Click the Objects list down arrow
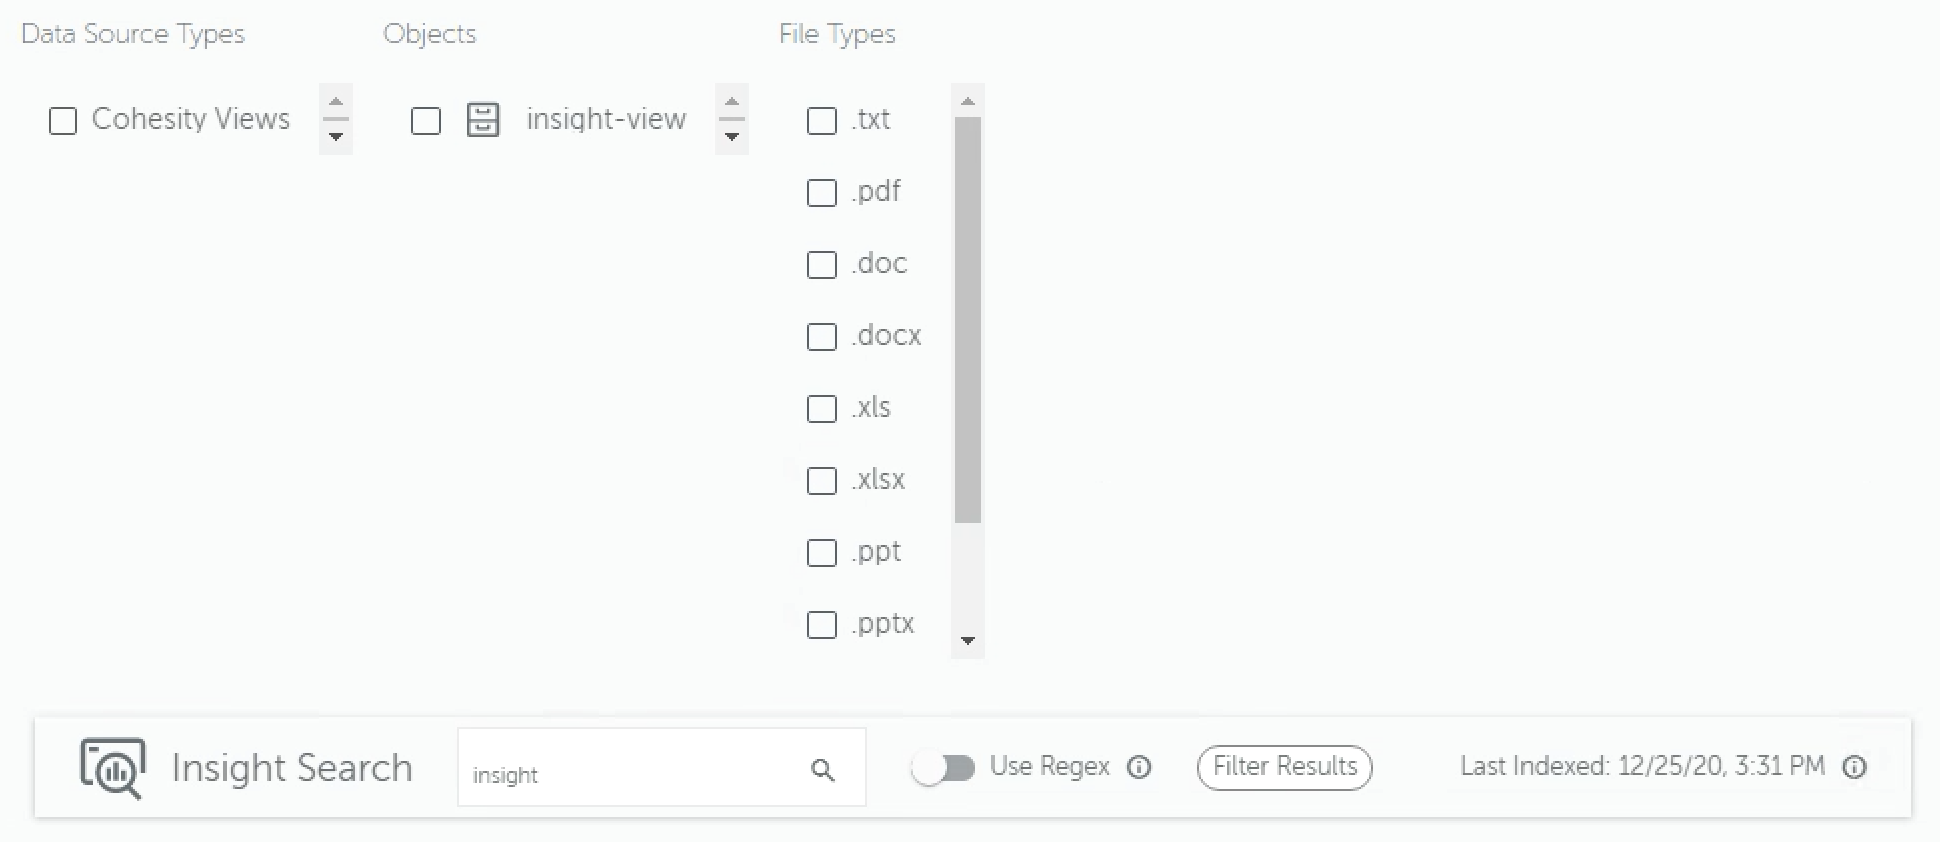1940x842 pixels. click(732, 137)
